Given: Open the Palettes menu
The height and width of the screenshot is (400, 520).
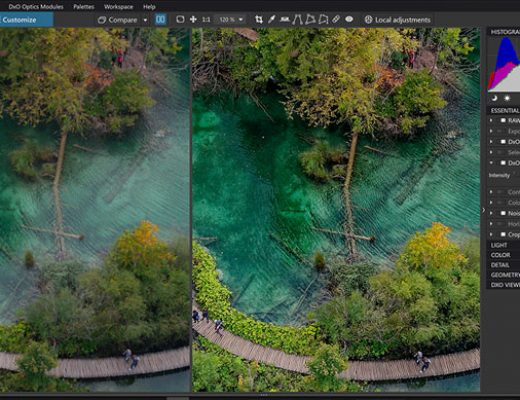Looking at the screenshot, I should point(84,7).
